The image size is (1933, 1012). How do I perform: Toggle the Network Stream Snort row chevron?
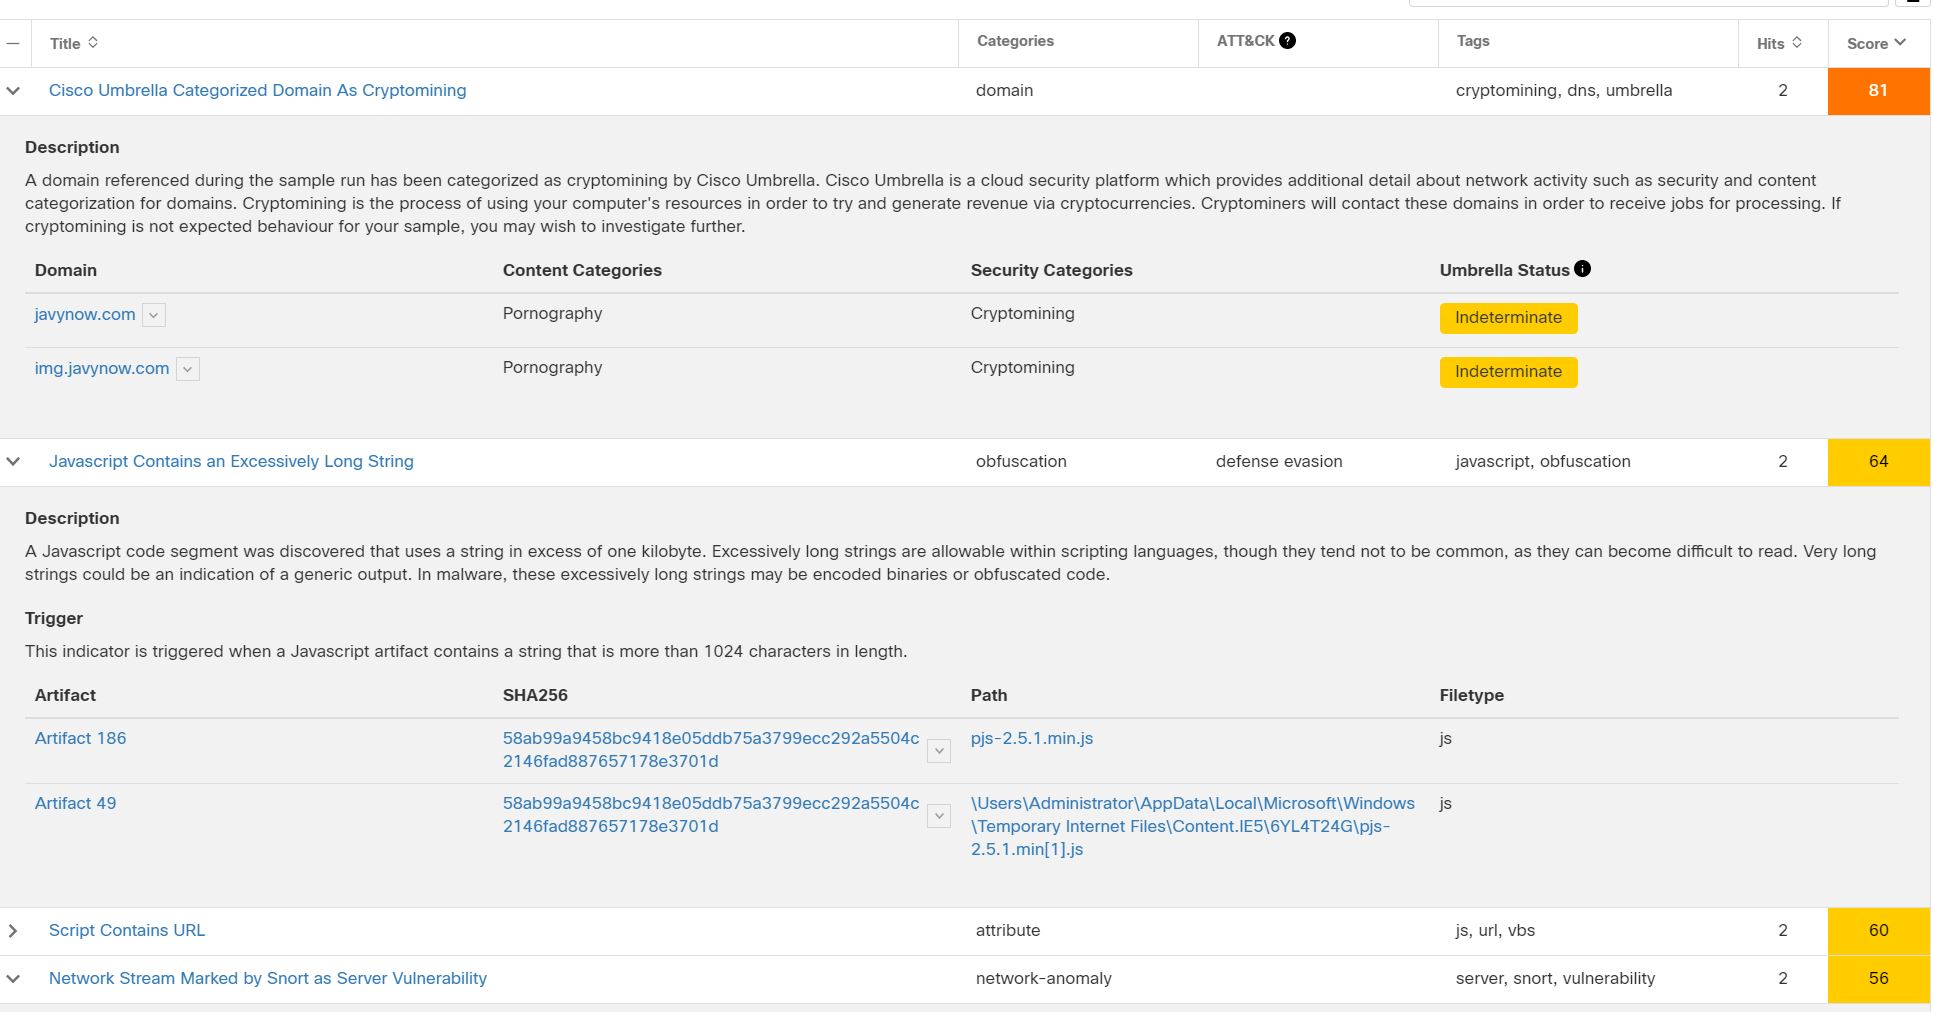click(x=13, y=979)
